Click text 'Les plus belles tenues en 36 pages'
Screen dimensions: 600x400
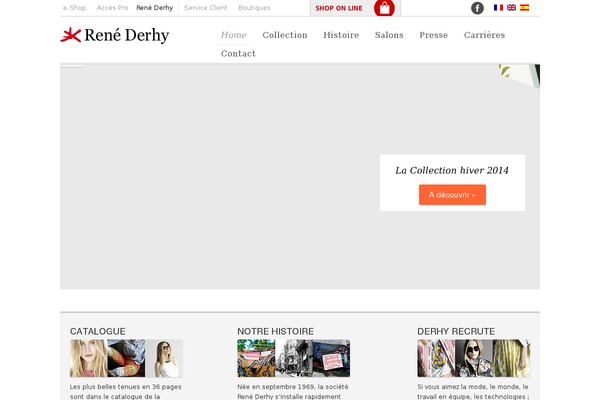[126, 387]
